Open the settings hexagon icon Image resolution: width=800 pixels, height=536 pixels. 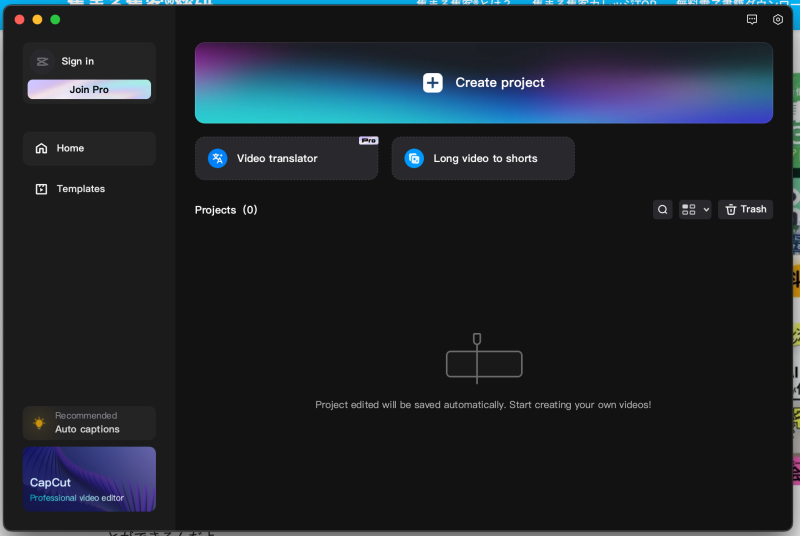click(x=778, y=20)
